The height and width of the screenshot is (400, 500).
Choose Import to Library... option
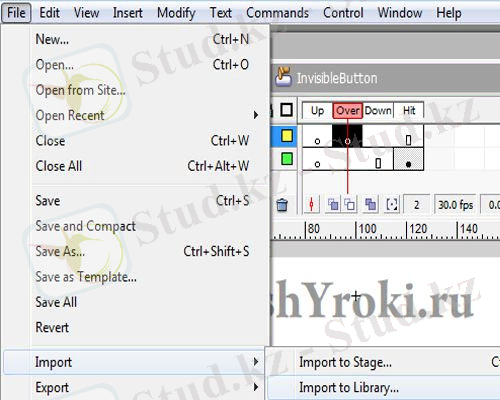[383, 387]
